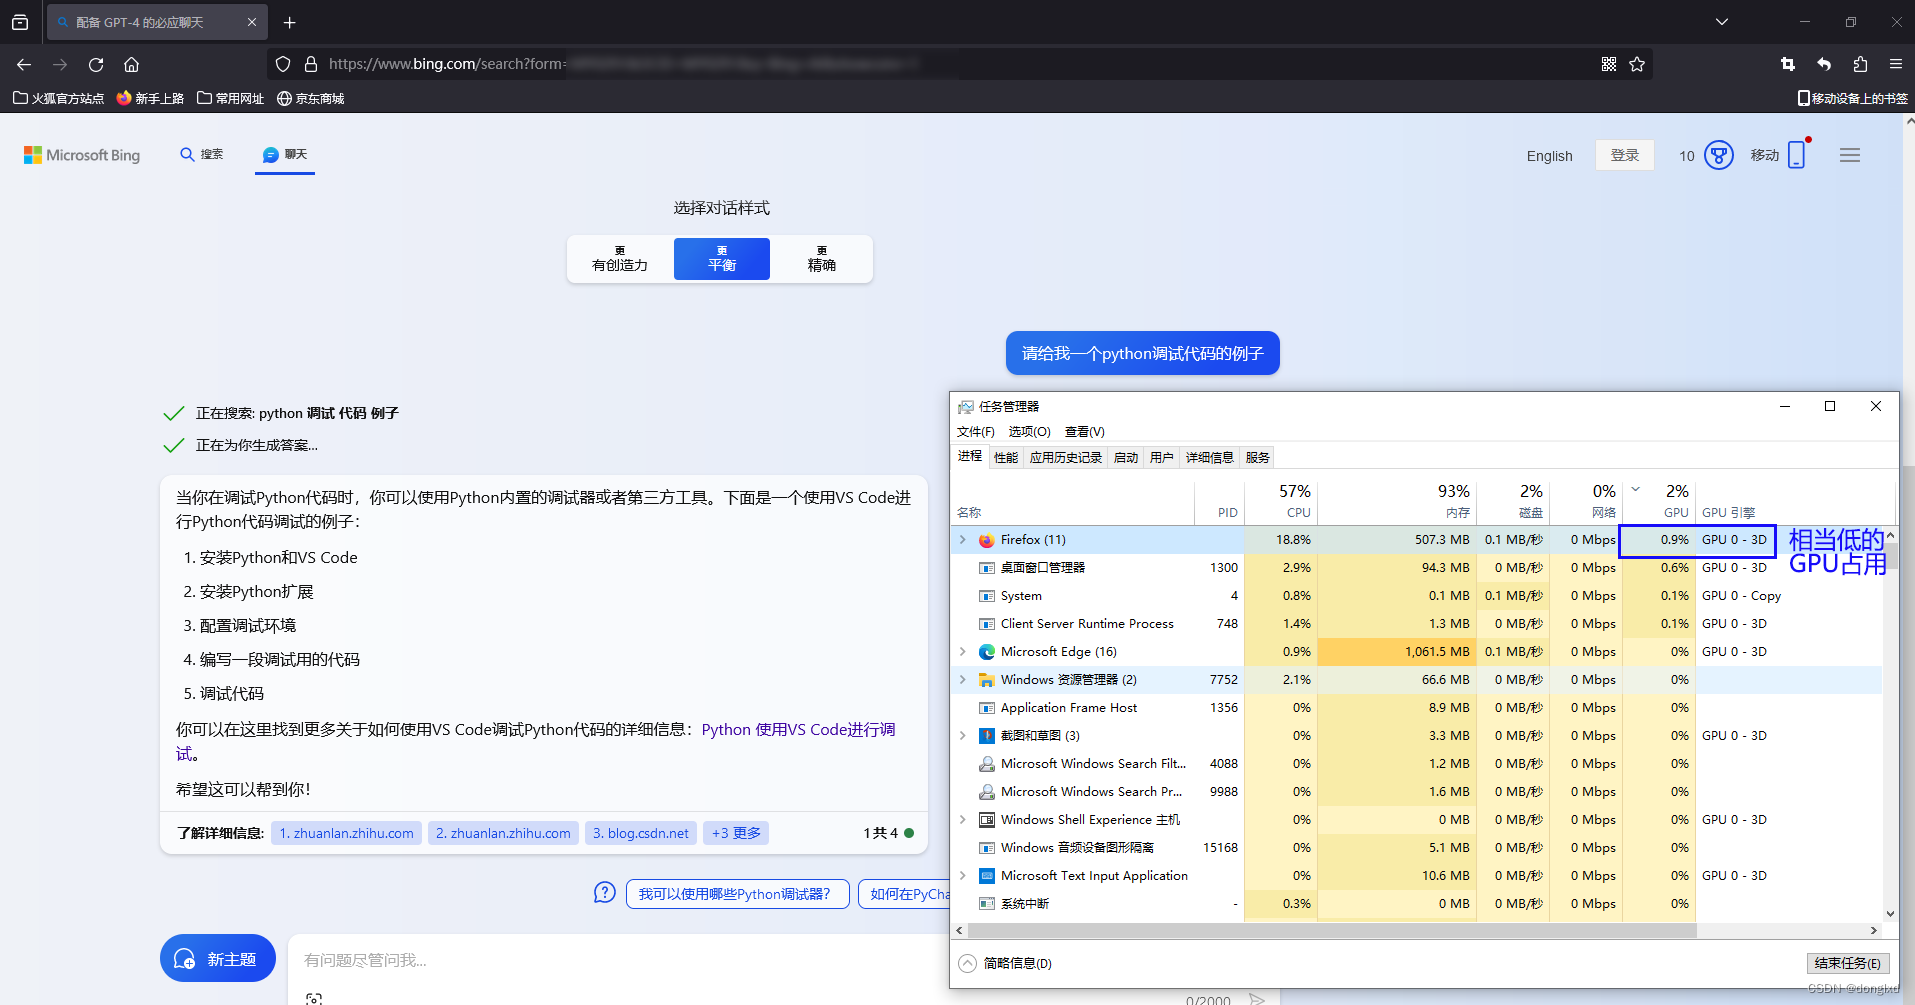
Task: Switch to 启动 tab in Task Manager
Action: point(1126,458)
